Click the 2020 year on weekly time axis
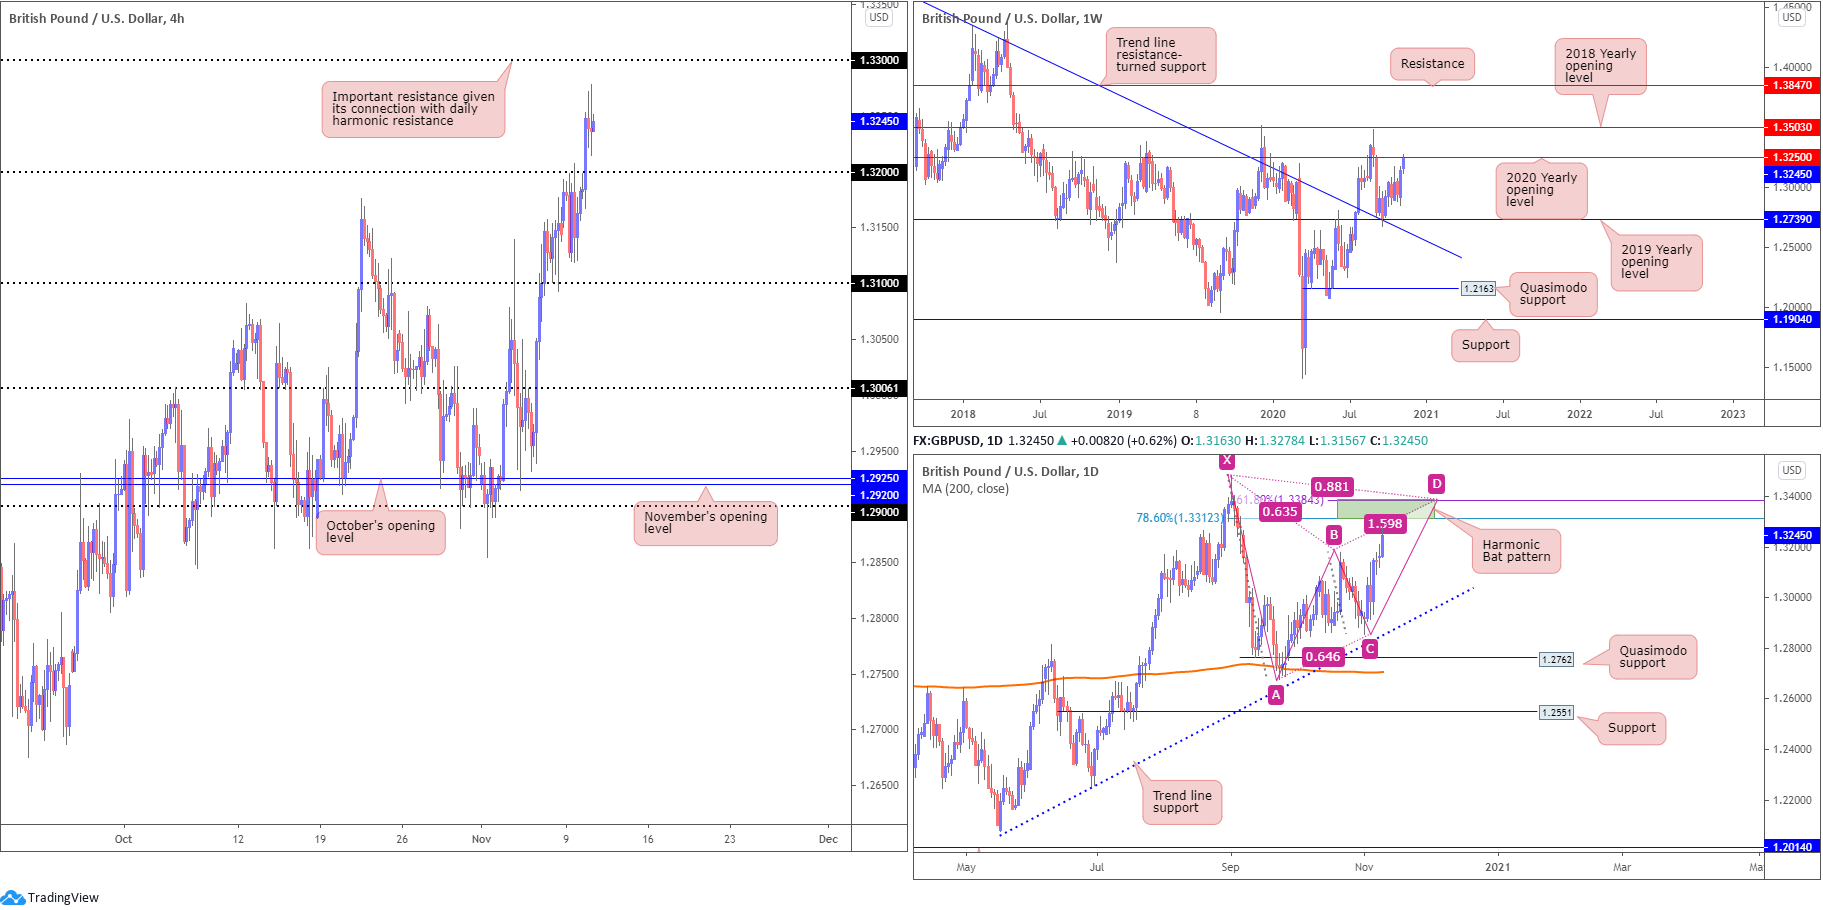The width and height of the screenshot is (1823, 910). [1272, 414]
